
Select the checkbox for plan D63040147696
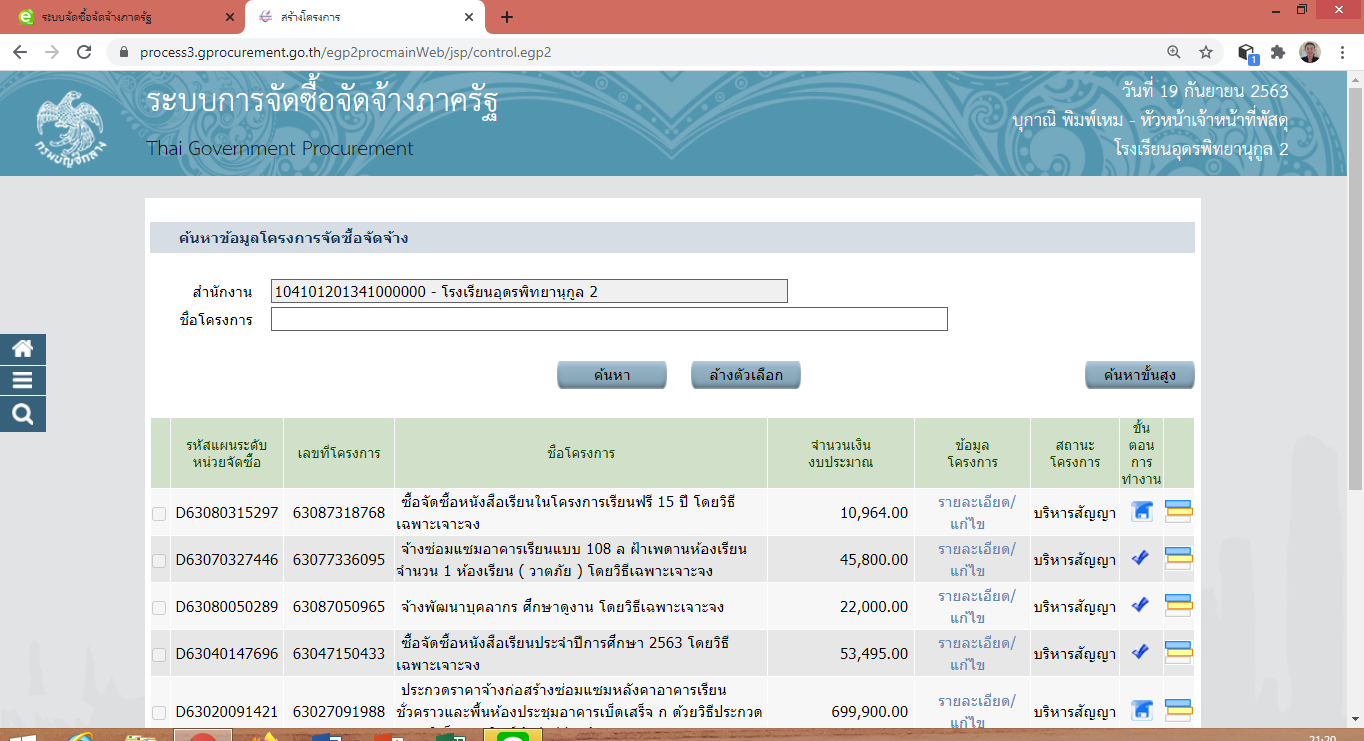[x=159, y=655]
